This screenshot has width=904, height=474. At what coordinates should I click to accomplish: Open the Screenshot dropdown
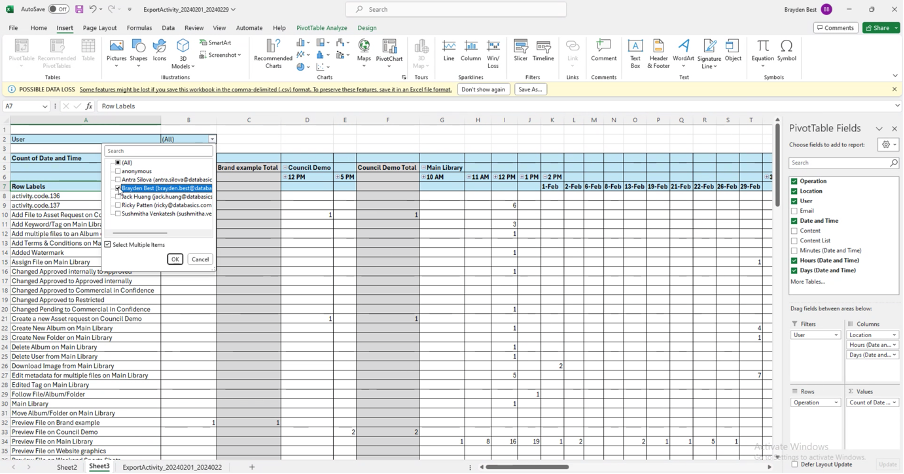[220, 55]
